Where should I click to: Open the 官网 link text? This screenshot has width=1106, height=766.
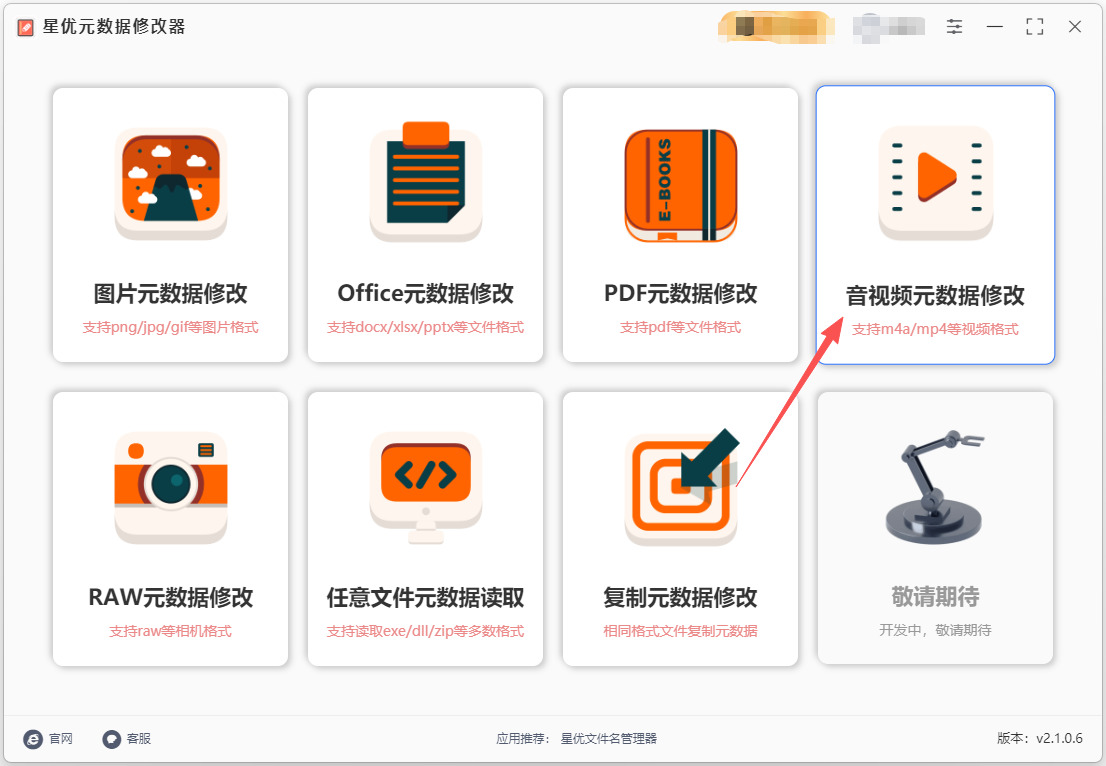[x=61, y=738]
